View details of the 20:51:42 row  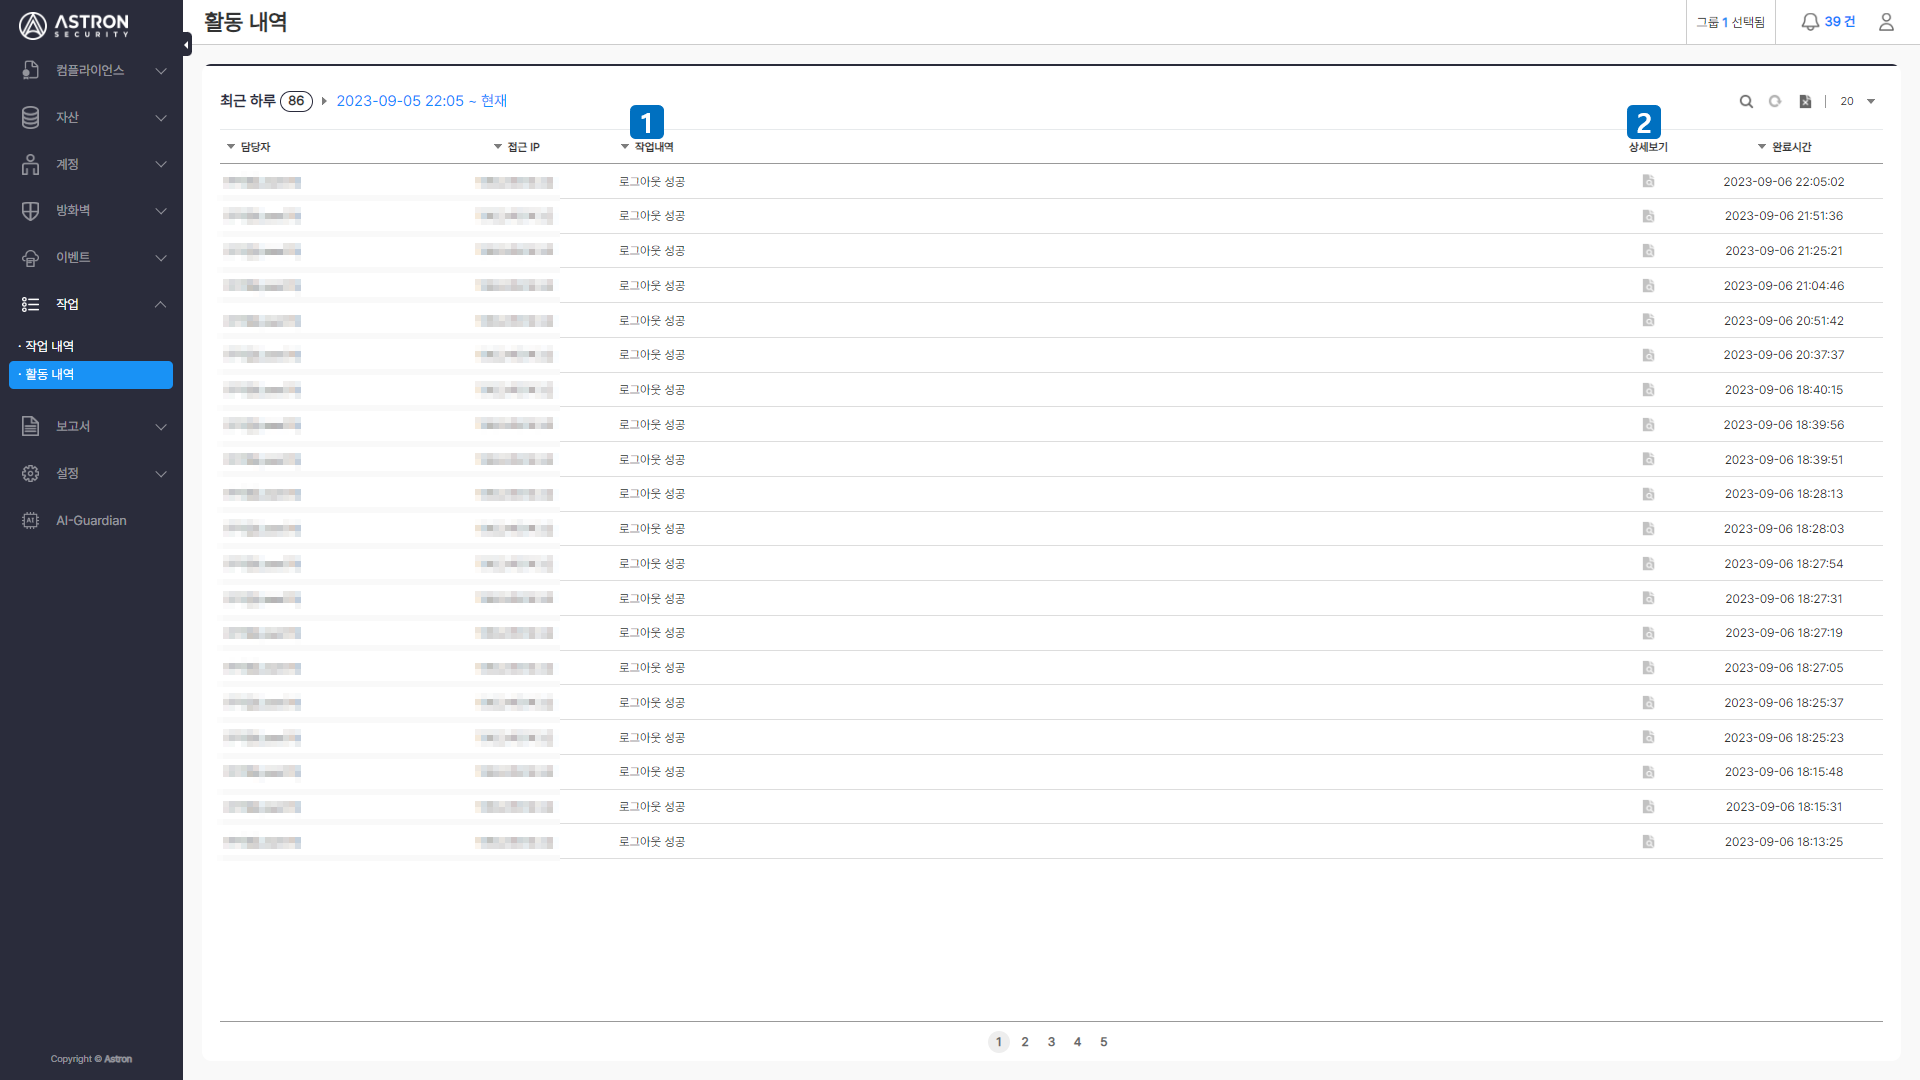coord(1648,320)
